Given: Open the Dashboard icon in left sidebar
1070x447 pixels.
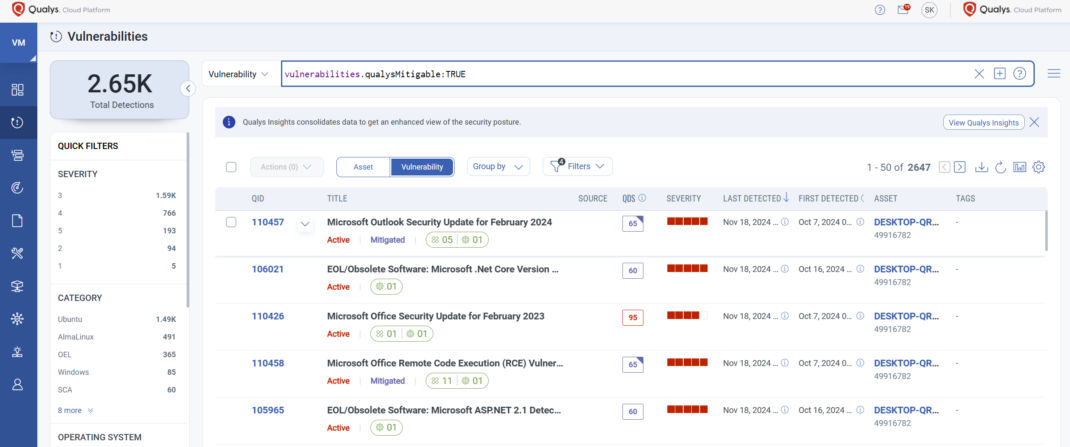Looking at the screenshot, I should tap(18, 90).
